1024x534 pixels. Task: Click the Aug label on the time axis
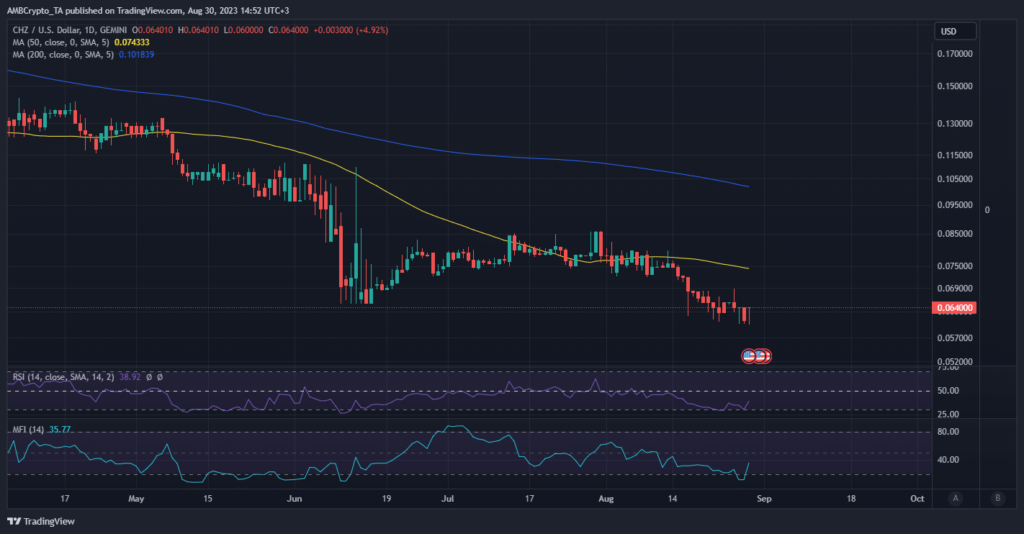click(606, 497)
